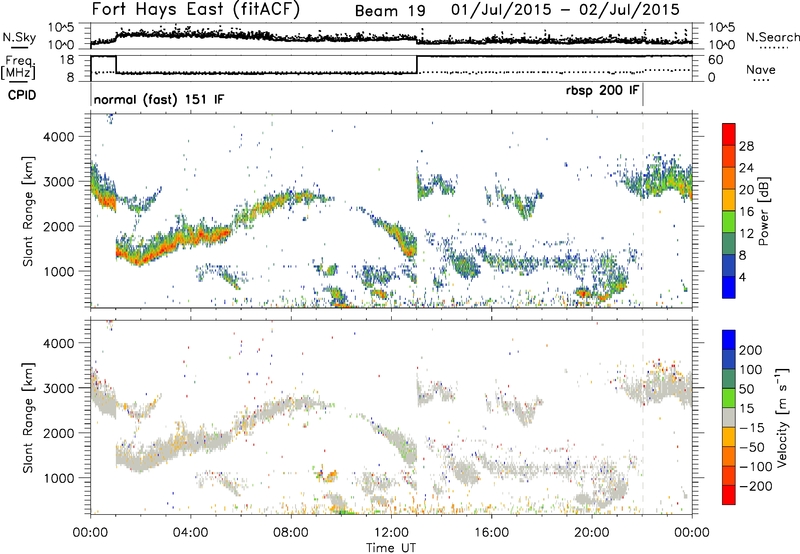This screenshot has height=554, width=800.
Task: Click the 'rbsp 200 IF' text
Action: (602, 91)
